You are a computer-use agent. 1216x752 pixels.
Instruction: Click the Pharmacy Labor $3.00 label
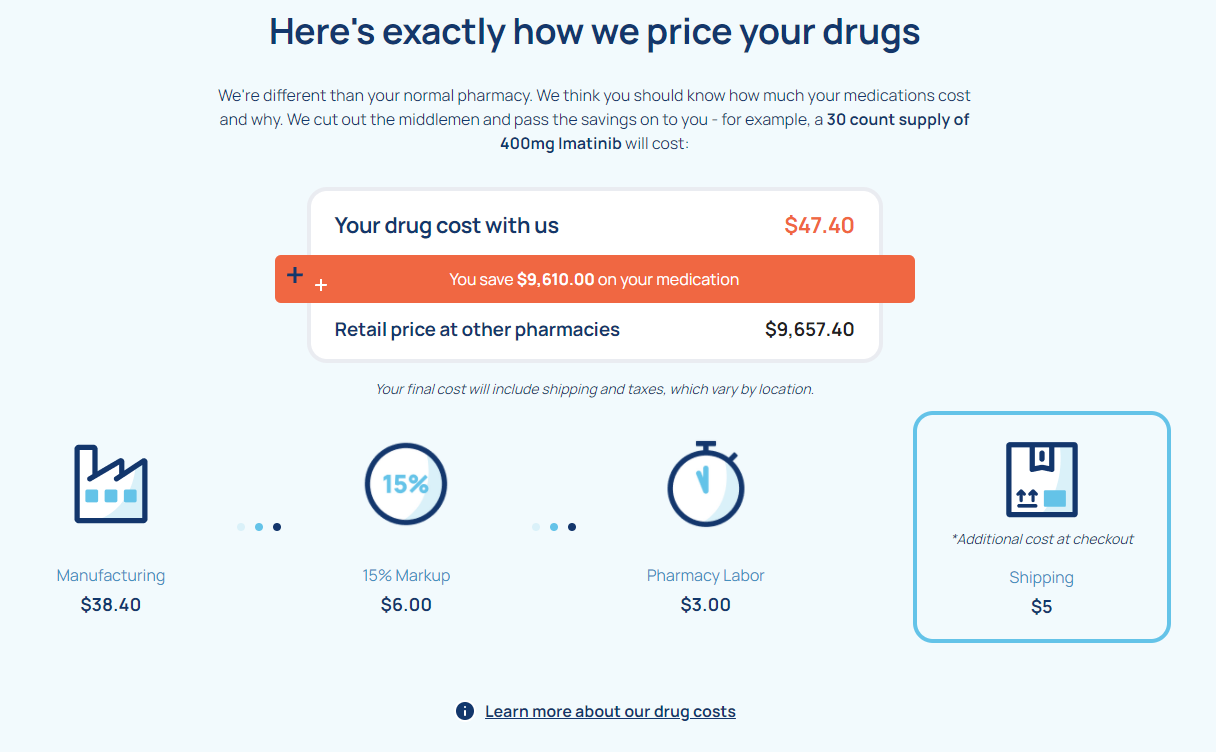[705, 590]
